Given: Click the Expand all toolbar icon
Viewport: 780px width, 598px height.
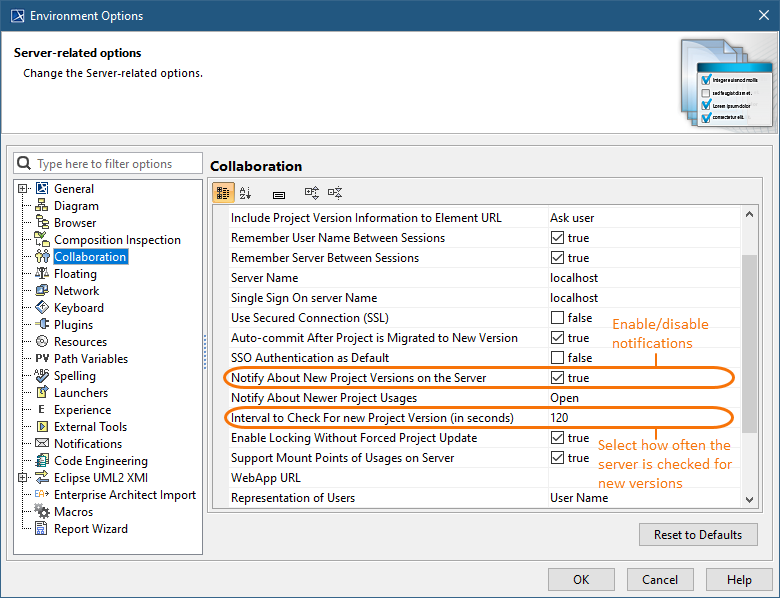Looking at the screenshot, I should pos(311,193).
